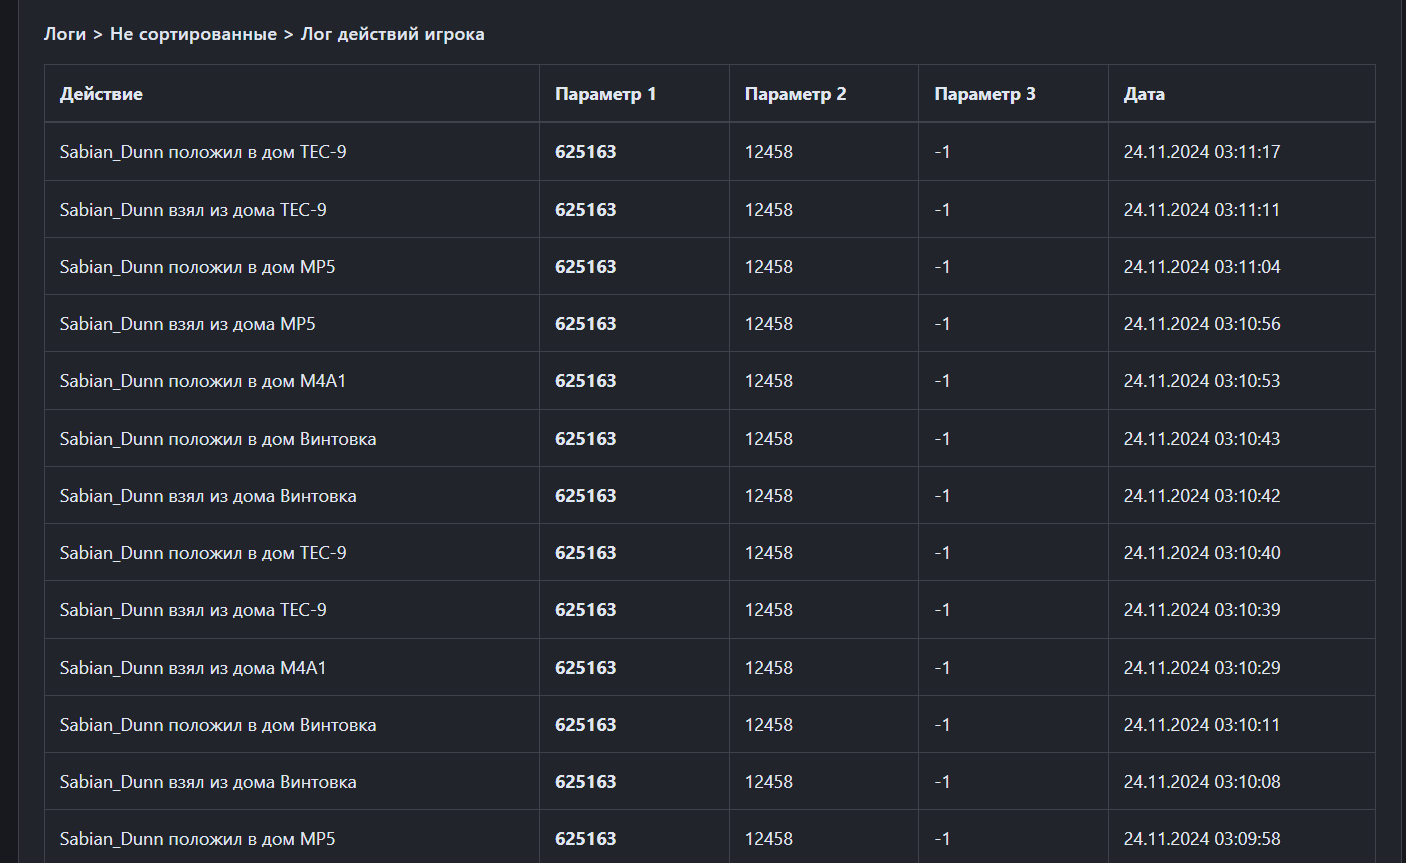Click 12458 in the 03:10:08 row
Screen dimensions: 1406x863
point(768,782)
